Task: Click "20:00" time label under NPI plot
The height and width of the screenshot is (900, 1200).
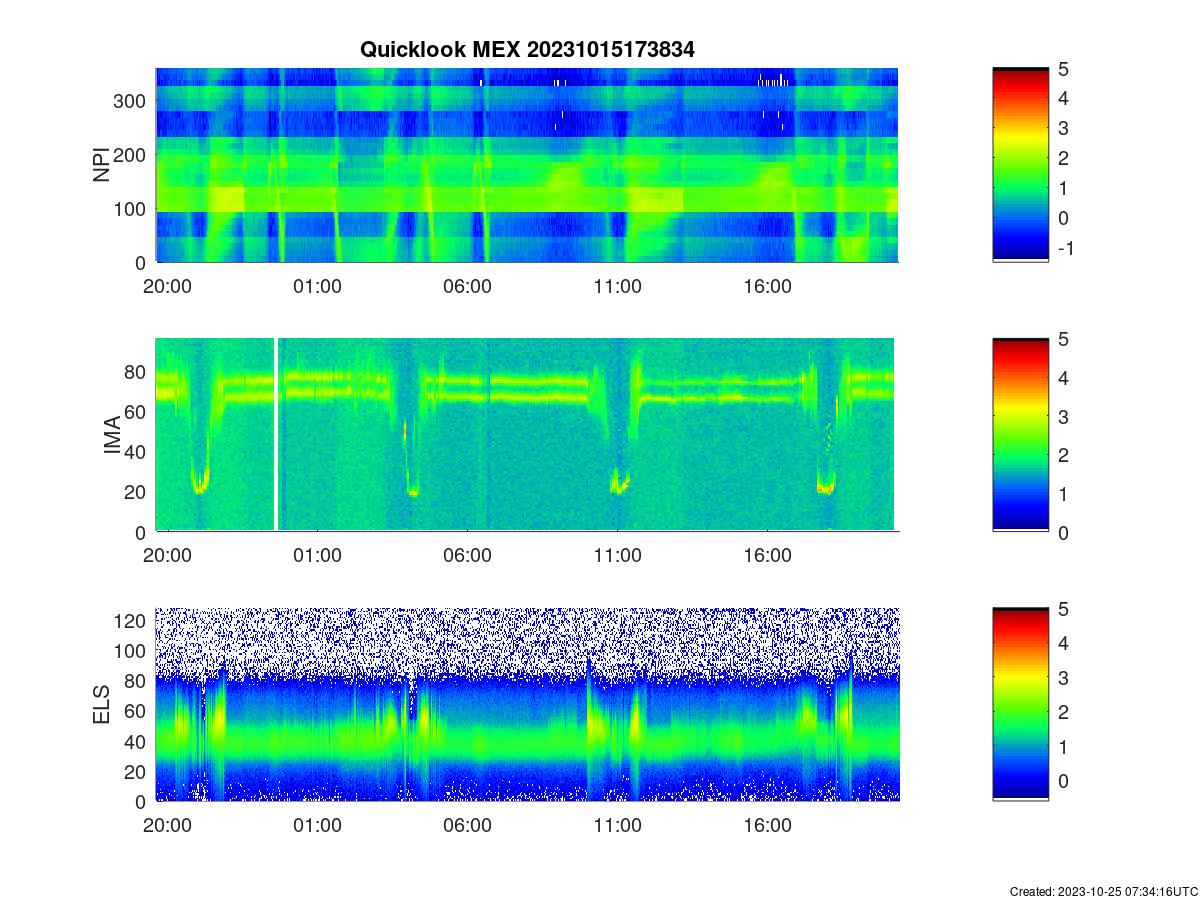Action: [168, 286]
